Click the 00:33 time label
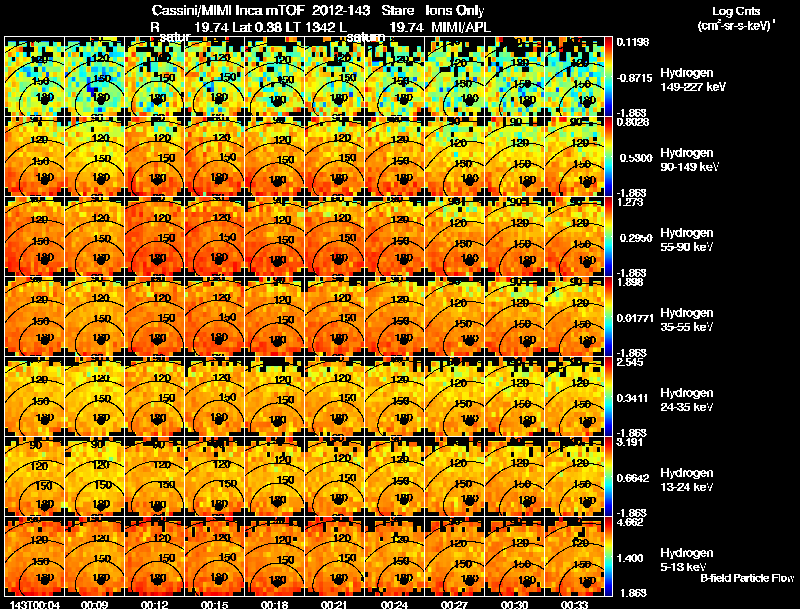 click(574, 604)
